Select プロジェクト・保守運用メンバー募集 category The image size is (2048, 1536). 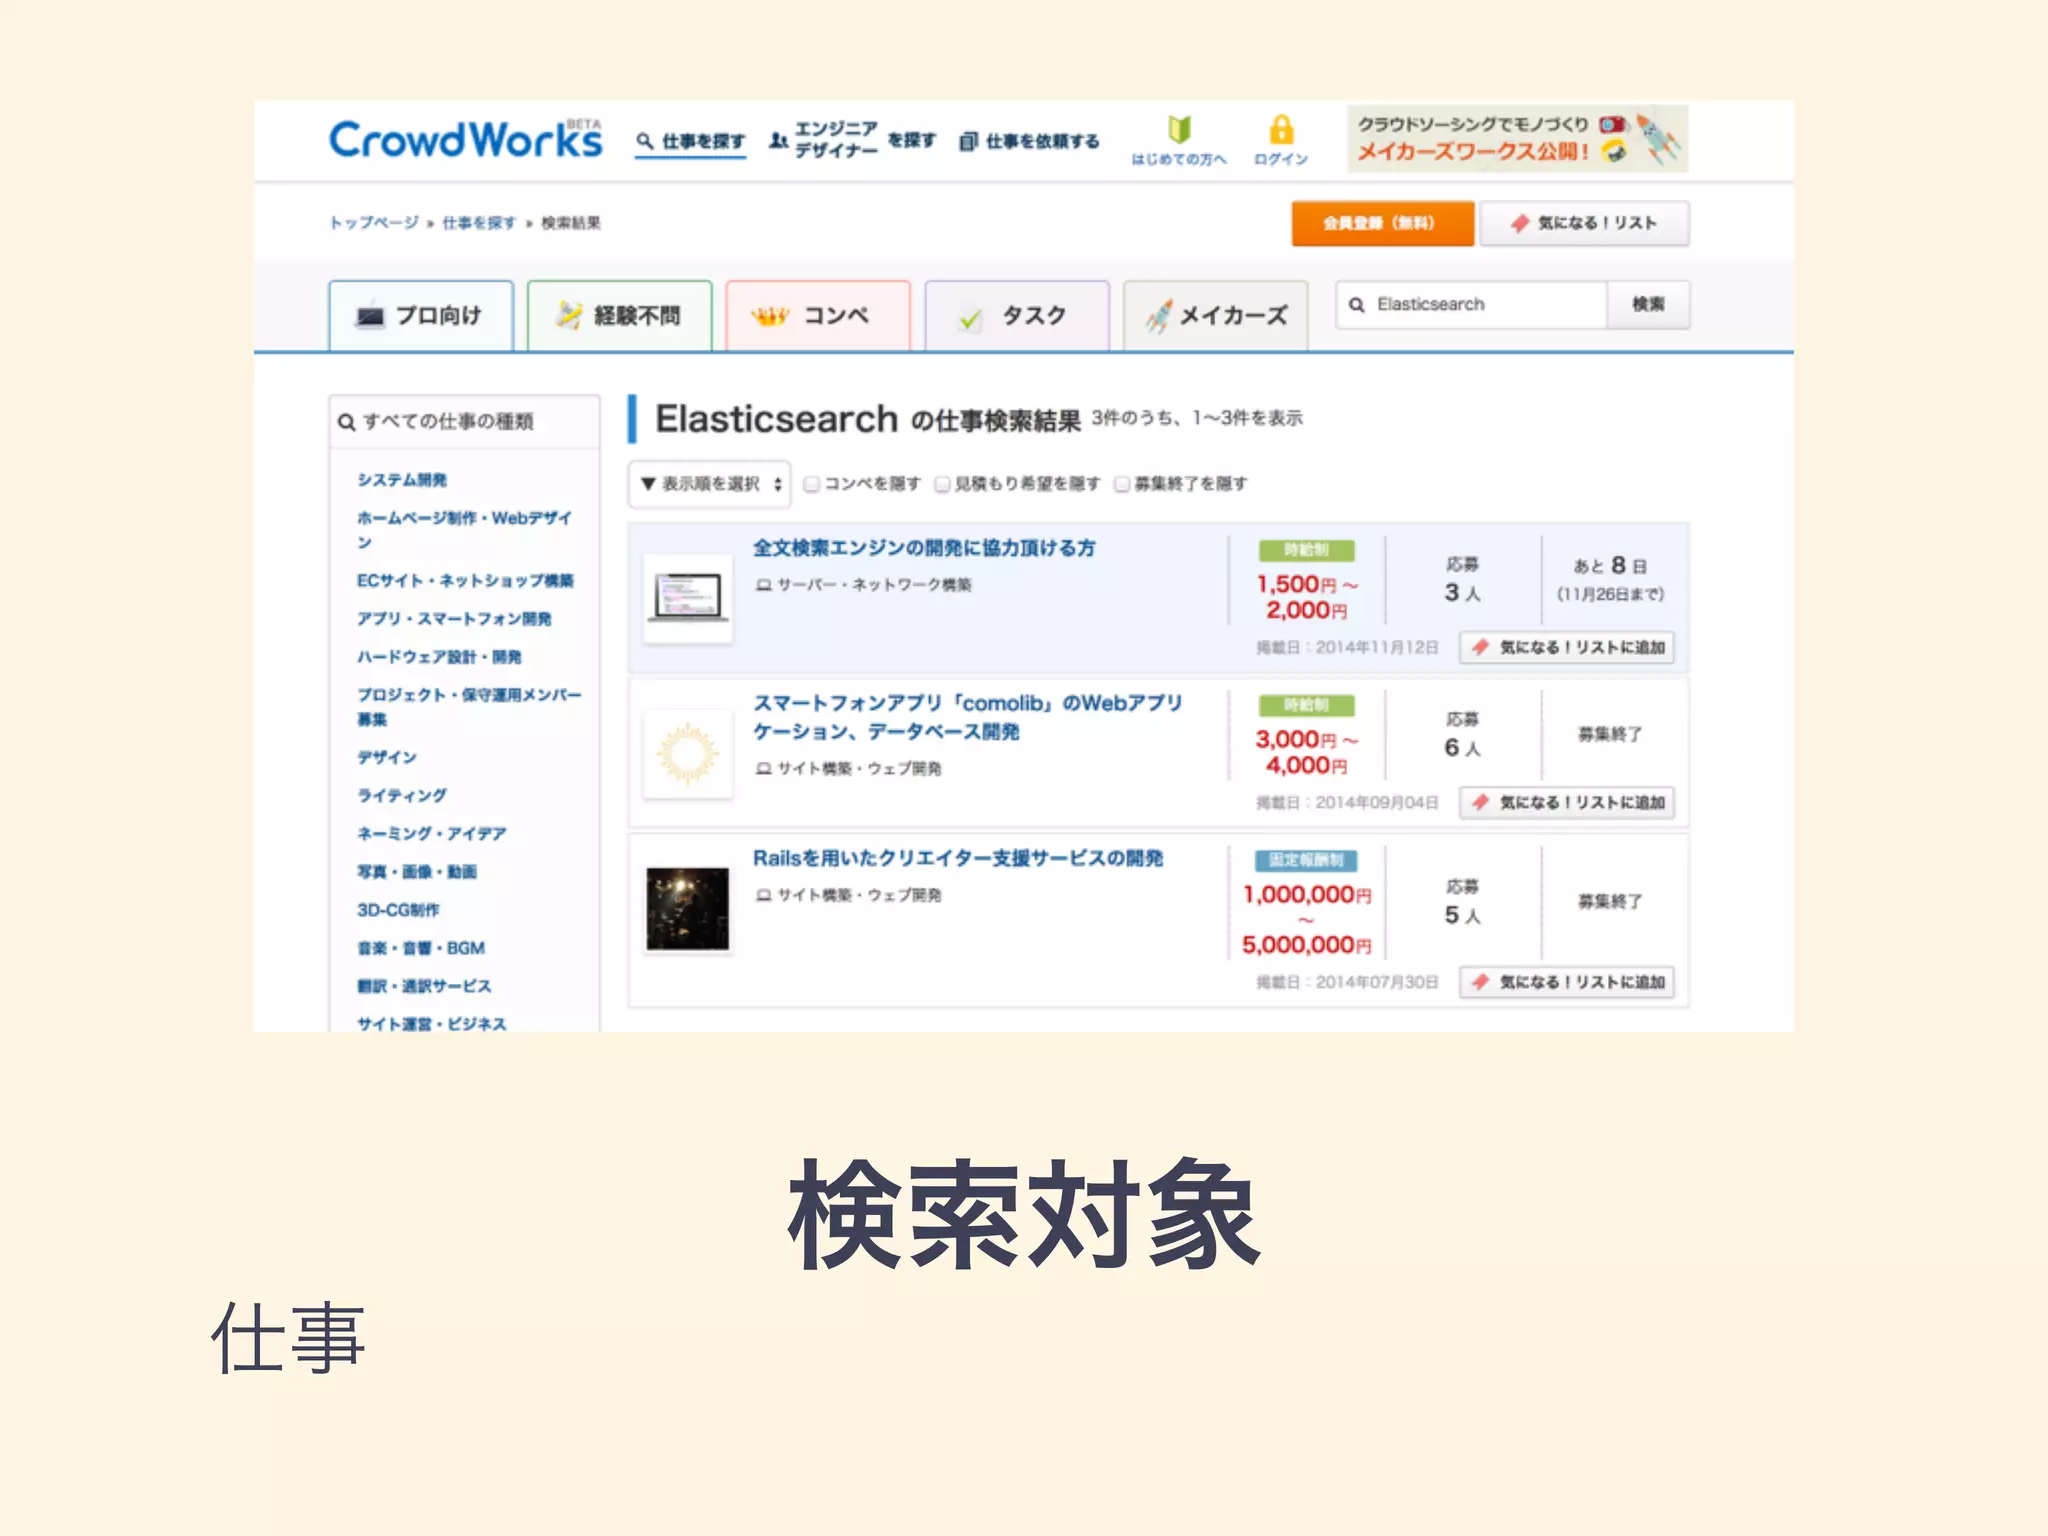(x=469, y=707)
